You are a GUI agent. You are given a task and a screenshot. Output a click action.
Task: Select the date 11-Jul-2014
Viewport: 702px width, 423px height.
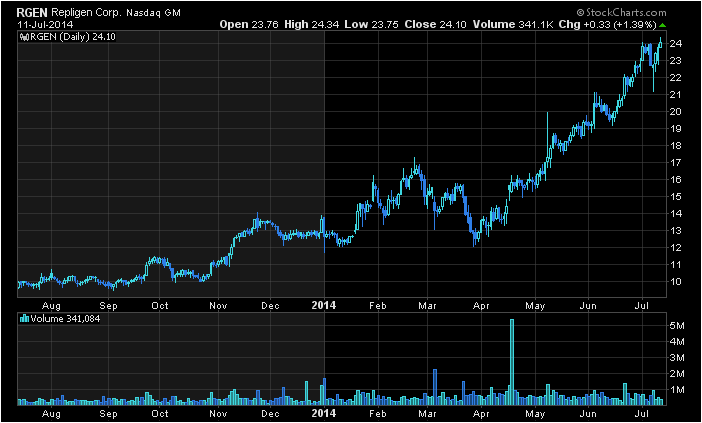[45, 25]
